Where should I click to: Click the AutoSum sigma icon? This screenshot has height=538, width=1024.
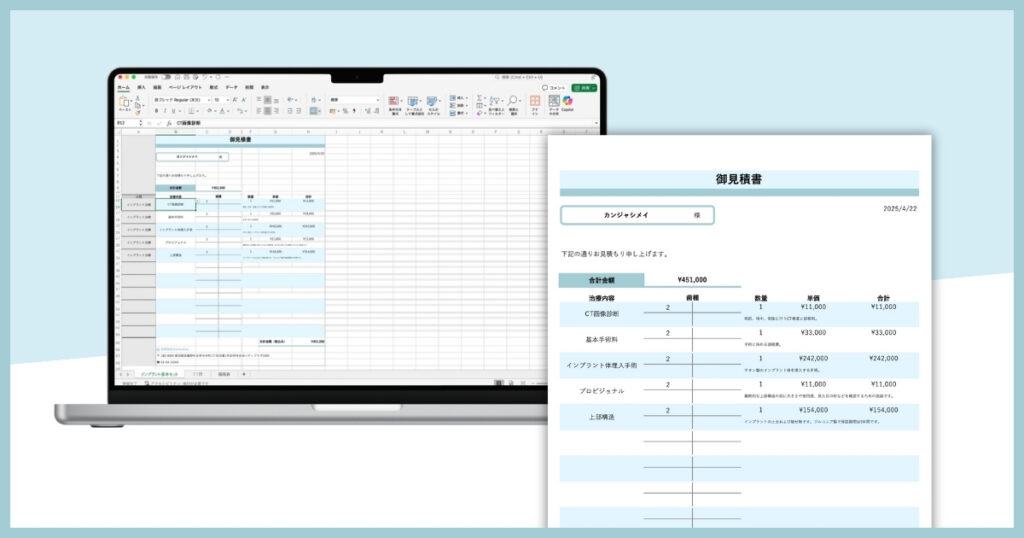[x=479, y=98]
